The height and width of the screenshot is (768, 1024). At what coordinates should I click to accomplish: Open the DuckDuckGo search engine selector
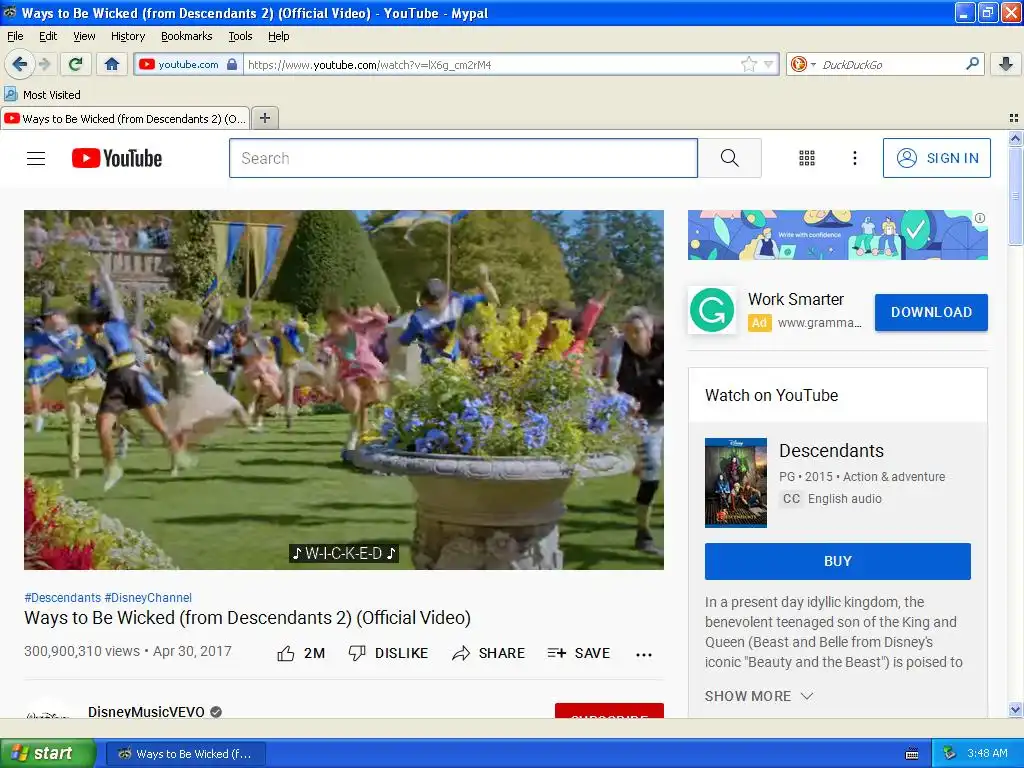pos(803,64)
